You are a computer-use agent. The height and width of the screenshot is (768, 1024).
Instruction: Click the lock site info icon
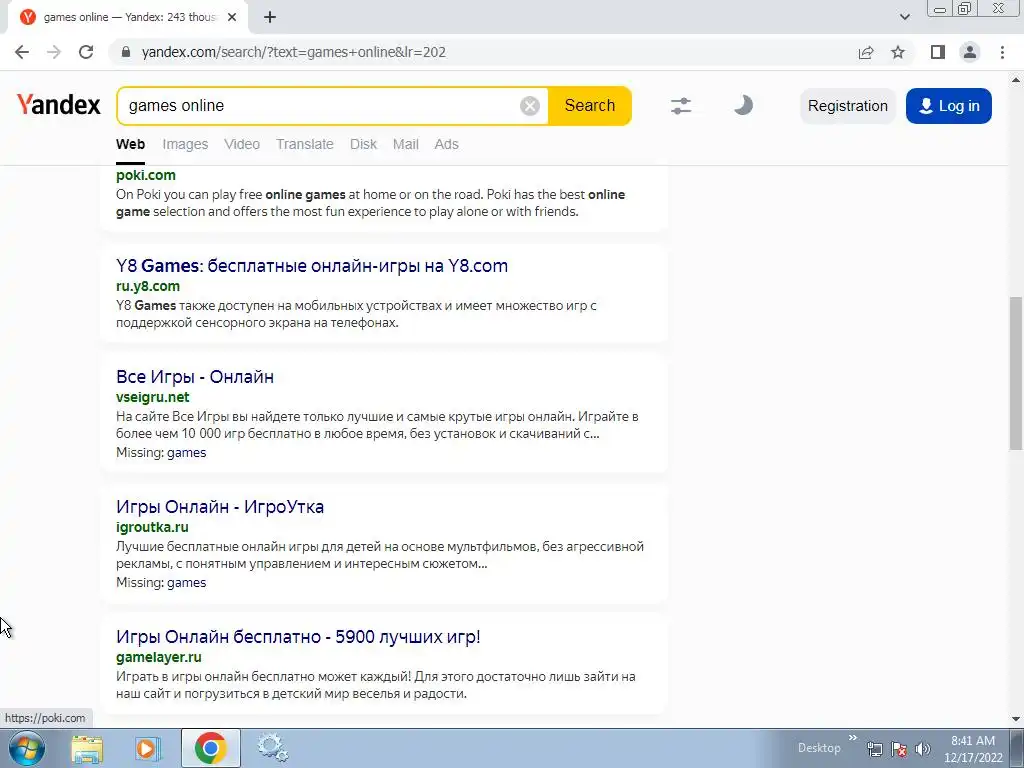127,52
